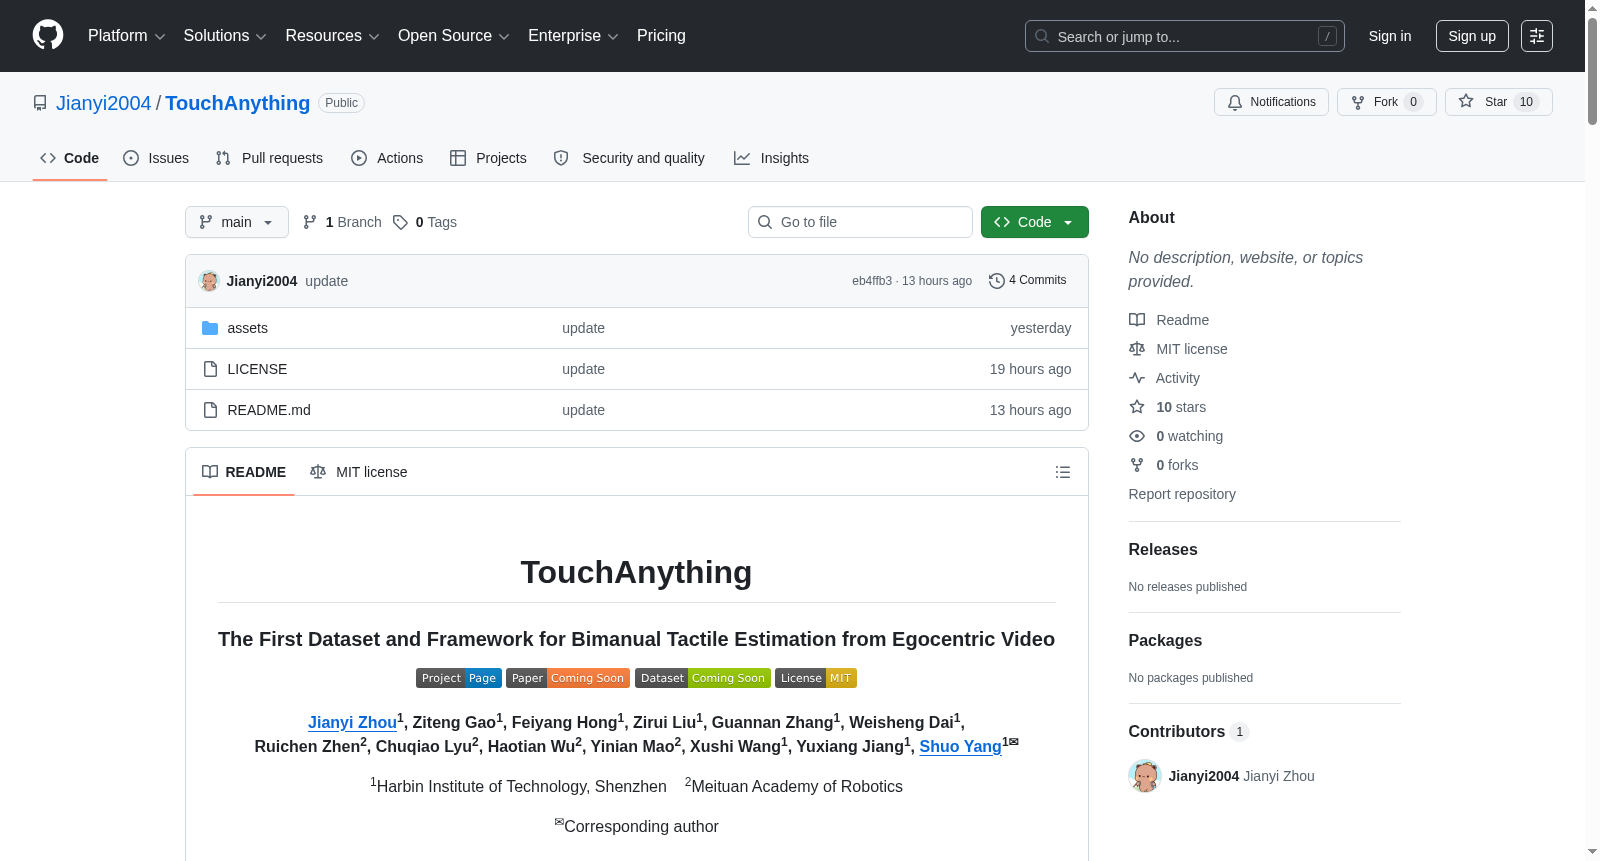Select the README file tab
This screenshot has width=1600, height=861.
pos(244,472)
